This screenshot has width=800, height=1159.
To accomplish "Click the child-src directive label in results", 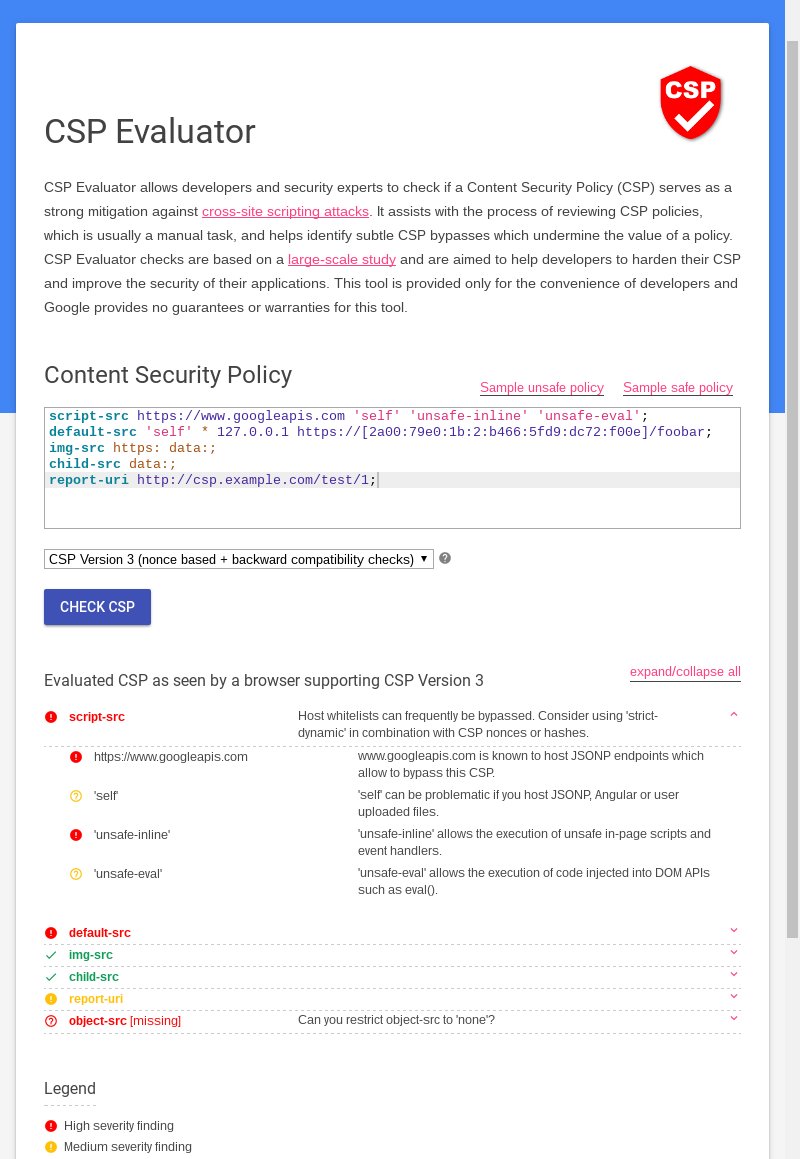I will click(x=94, y=977).
